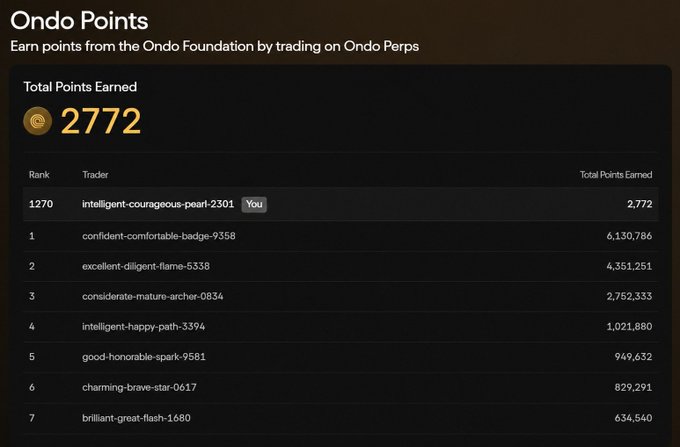Click the points value 6,130,786
Screen dimensions: 680x447
(x=629, y=236)
